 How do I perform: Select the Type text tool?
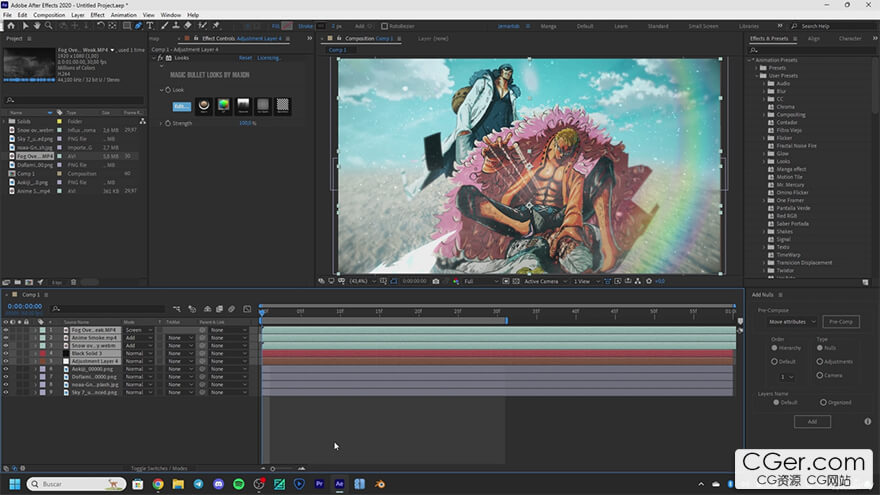(x=150, y=26)
